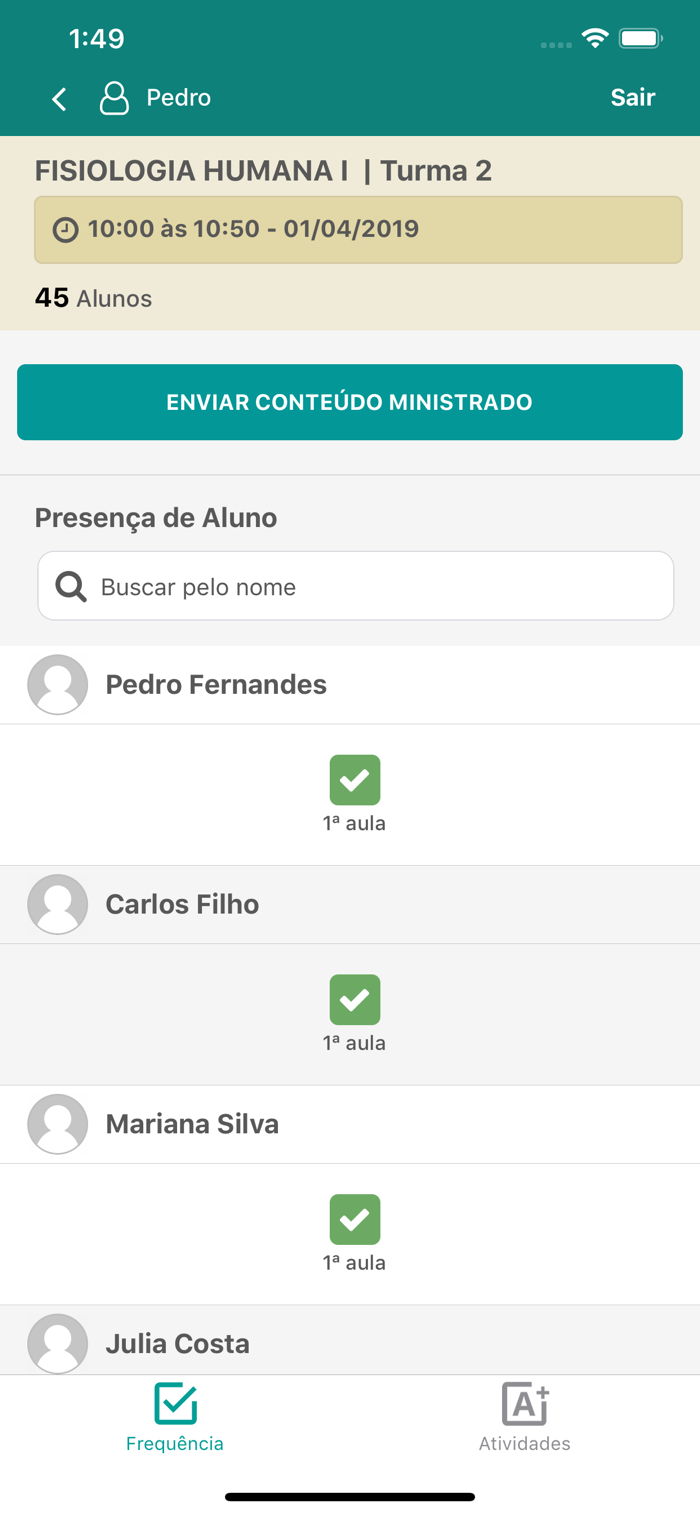Toggle Mariana Silva 1ª aula presence
700x1515 pixels.
(355, 1220)
